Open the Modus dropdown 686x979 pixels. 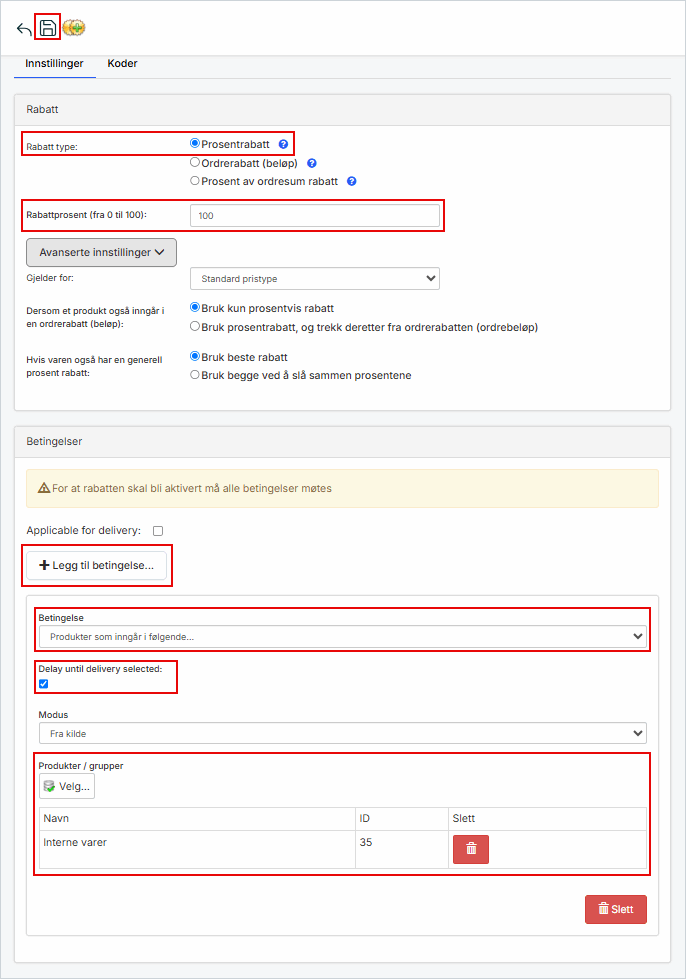click(x=342, y=733)
